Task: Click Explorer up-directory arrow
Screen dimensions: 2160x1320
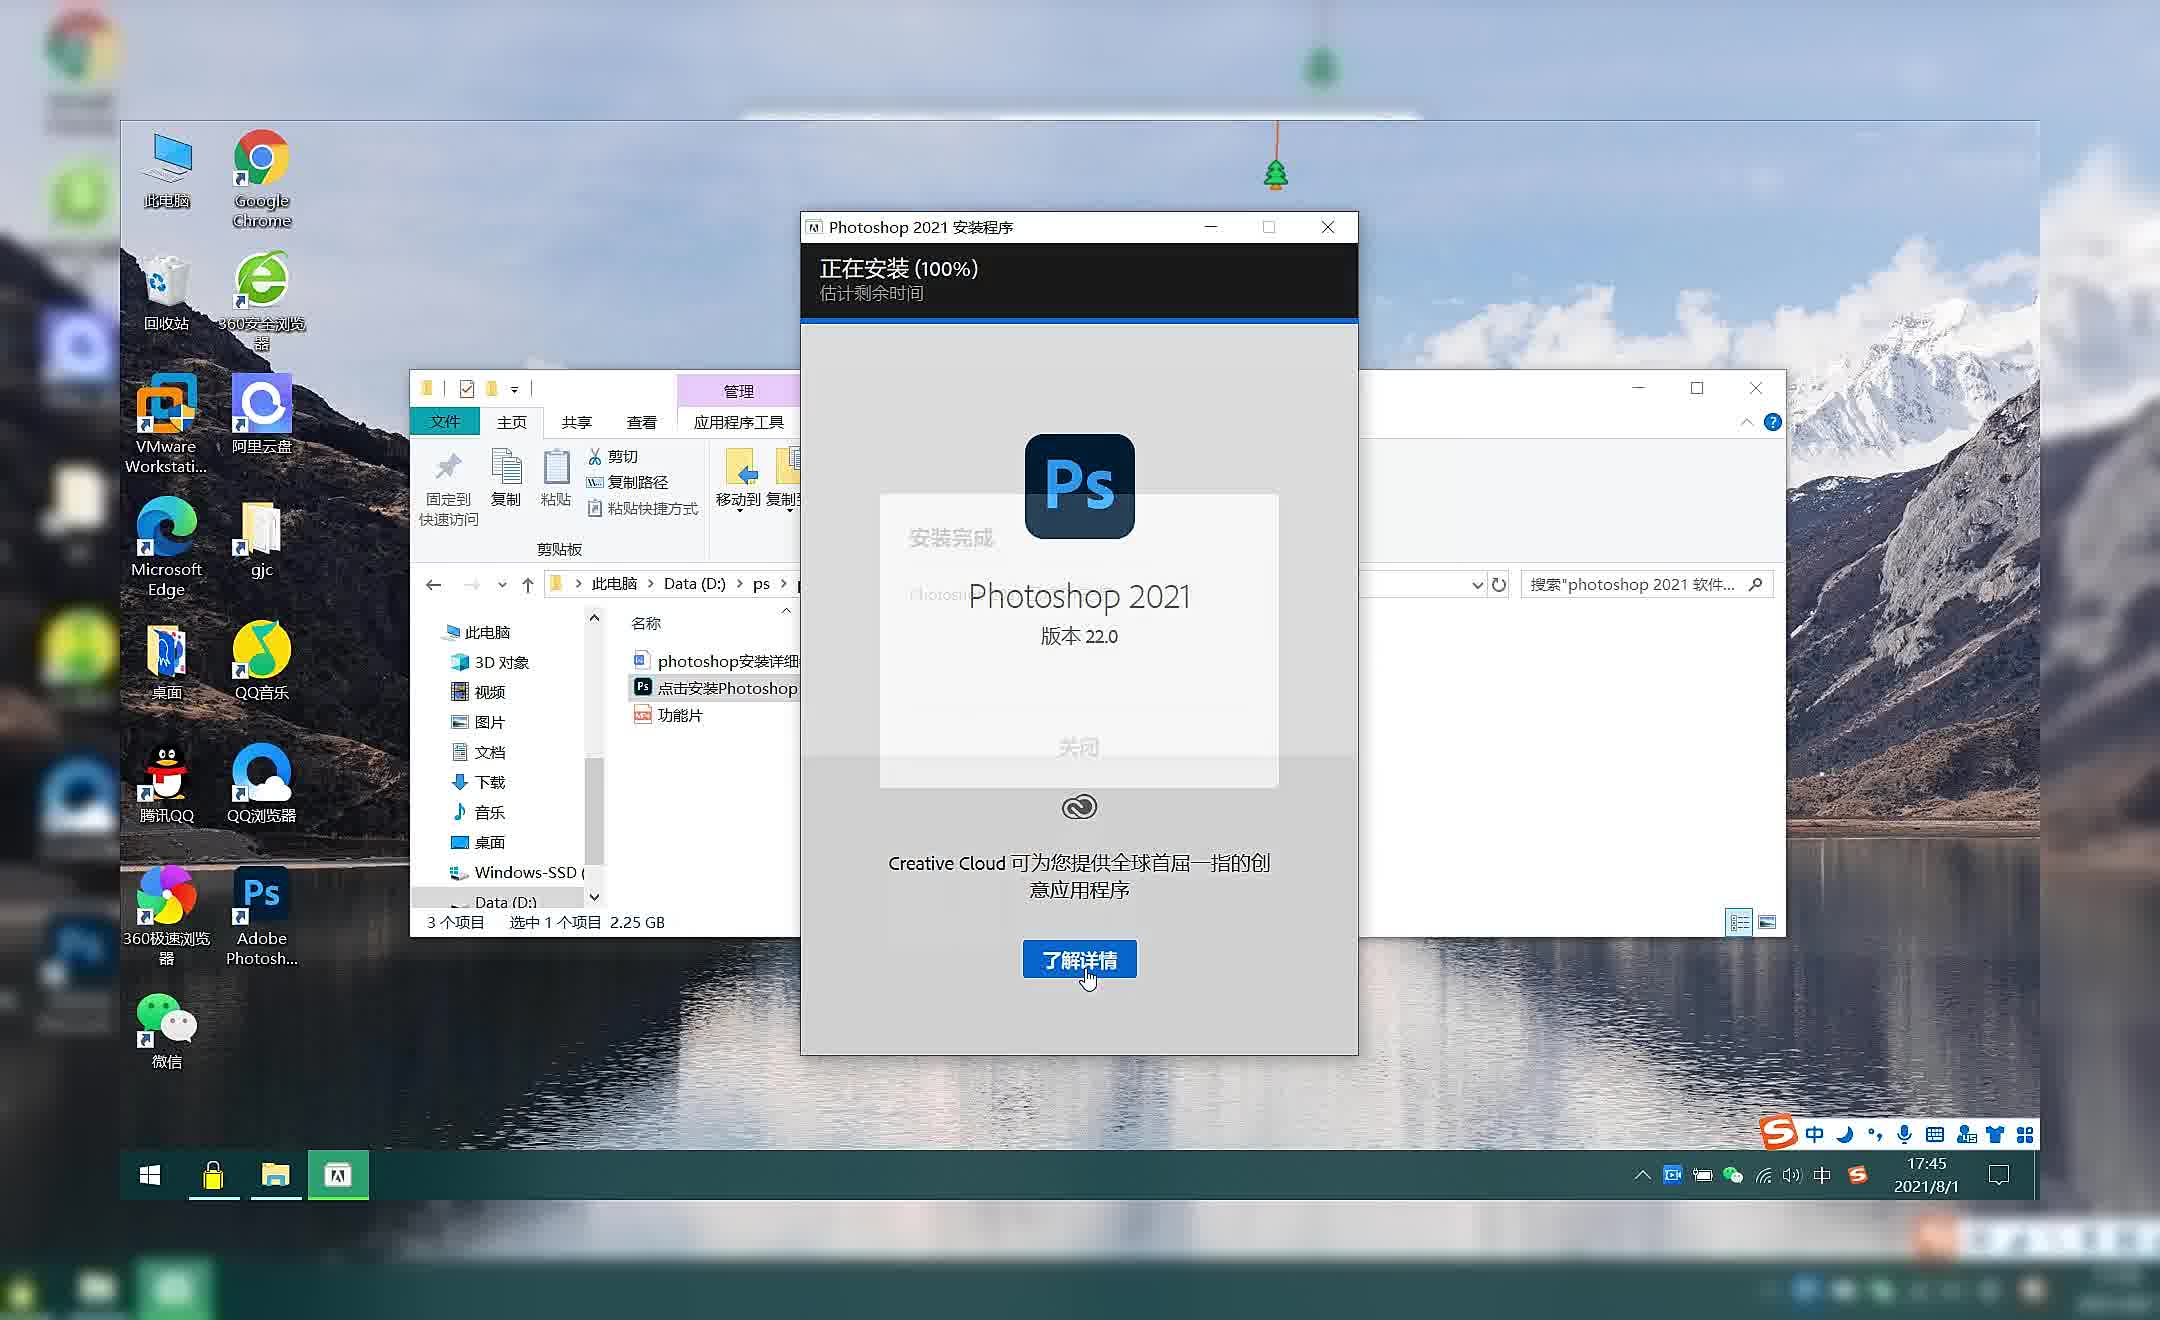Action: [x=528, y=585]
